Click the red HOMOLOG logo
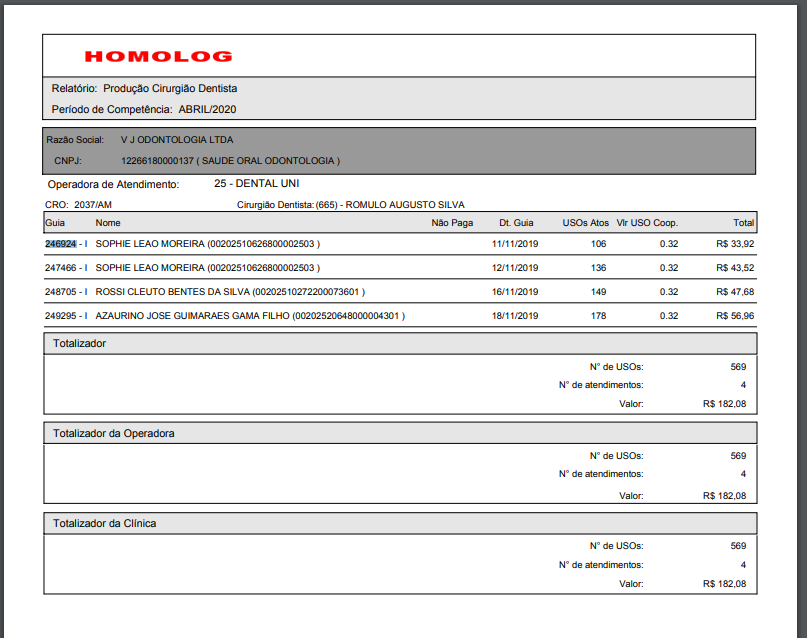This screenshot has height=638, width=807. (158, 57)
